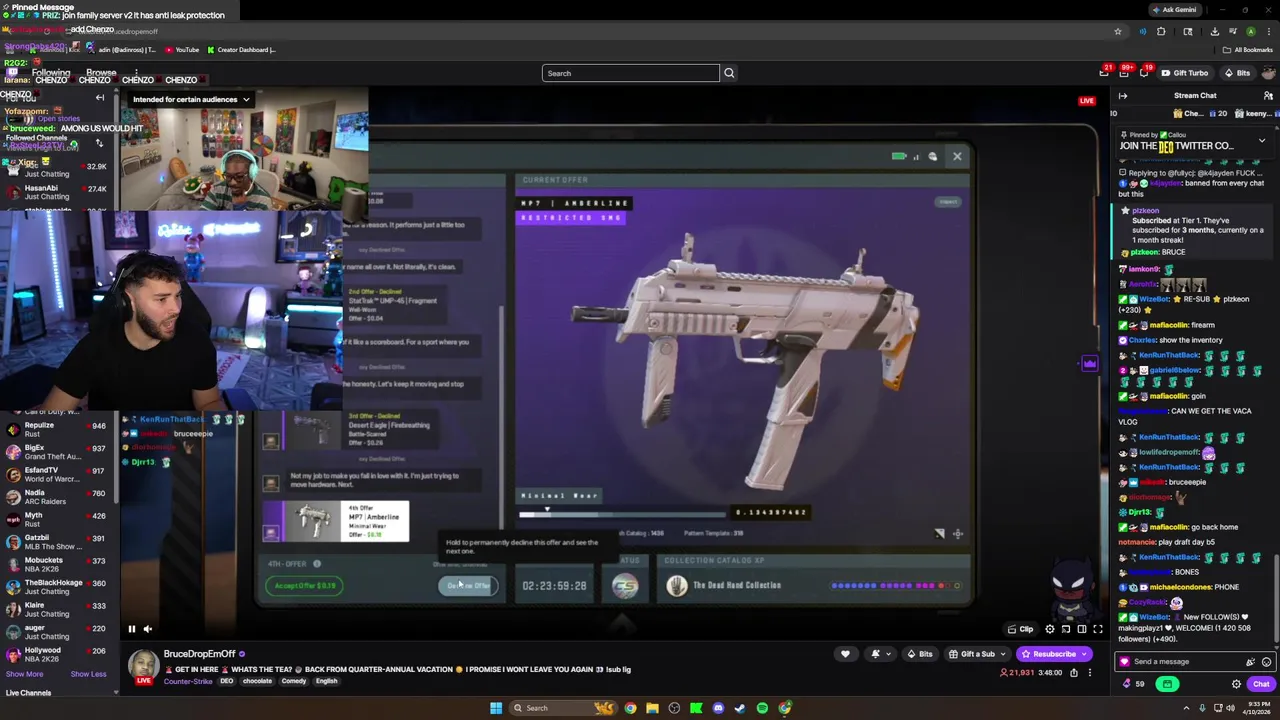Open the Bits menu in the top navigation

pos(1237,73)
